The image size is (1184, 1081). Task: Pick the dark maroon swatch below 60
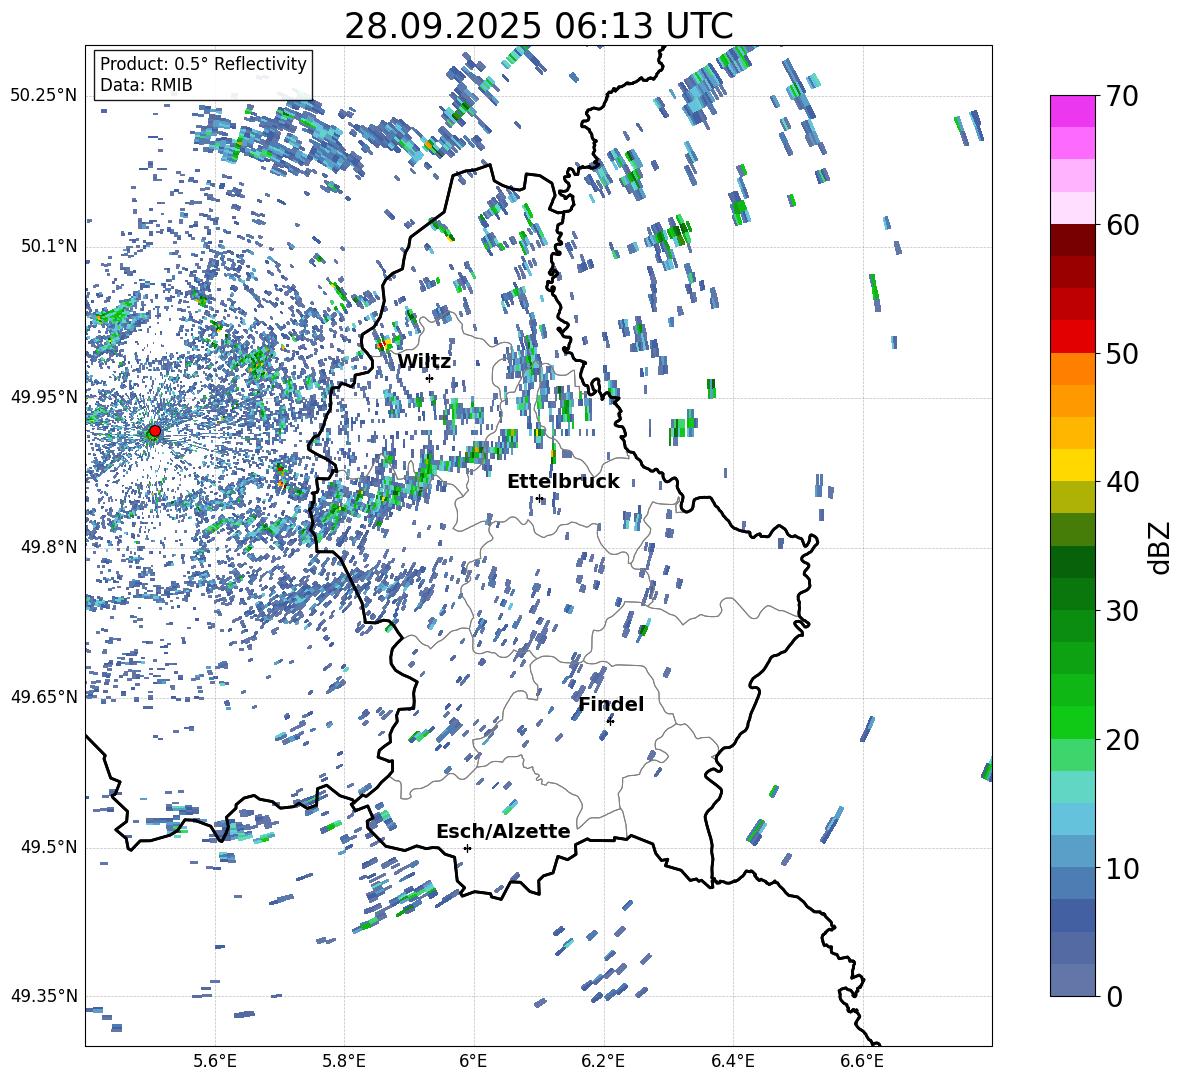[x=1073, y=240]
